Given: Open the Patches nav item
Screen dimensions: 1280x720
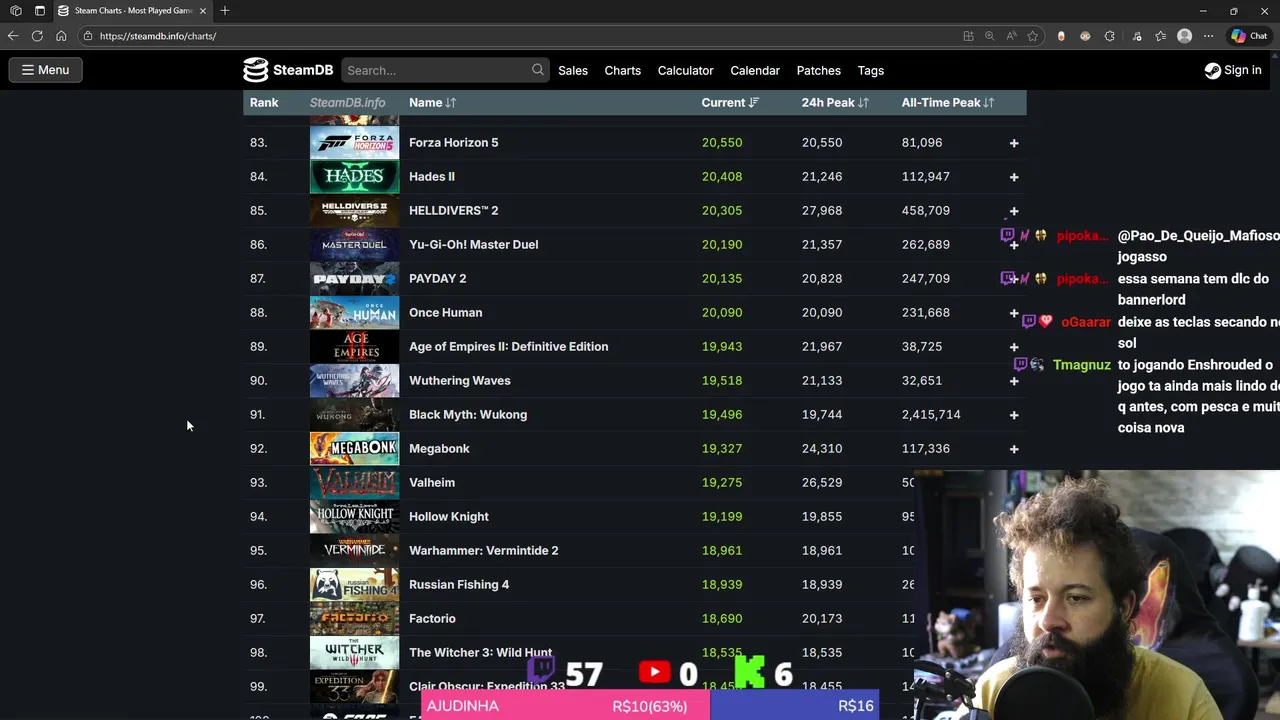Looking at the screenshot, I should tap(818, 70).
